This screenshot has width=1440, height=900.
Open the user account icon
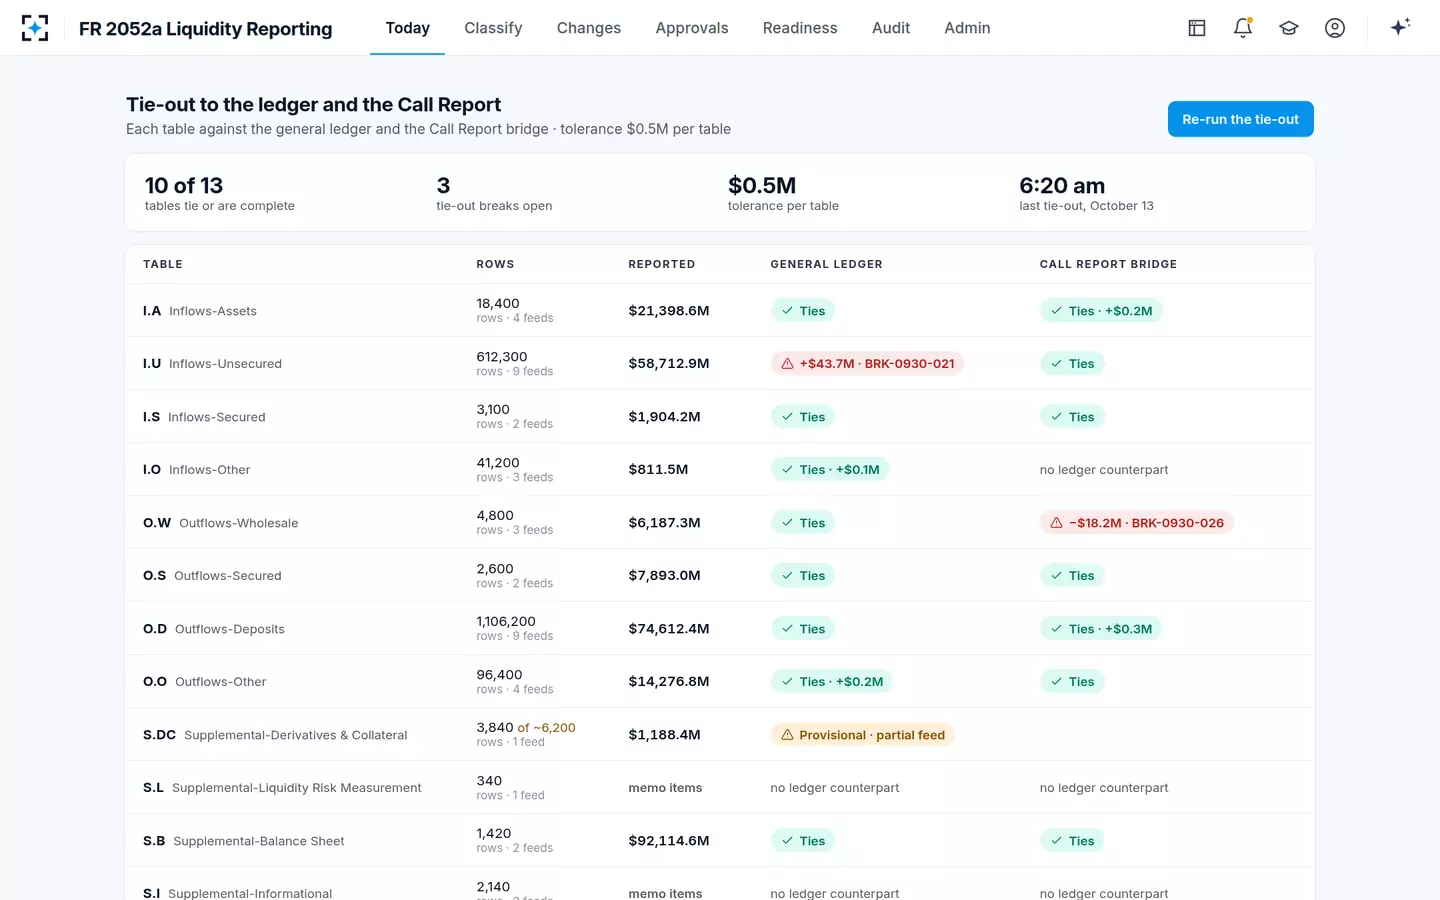(x=1335, y=28)
